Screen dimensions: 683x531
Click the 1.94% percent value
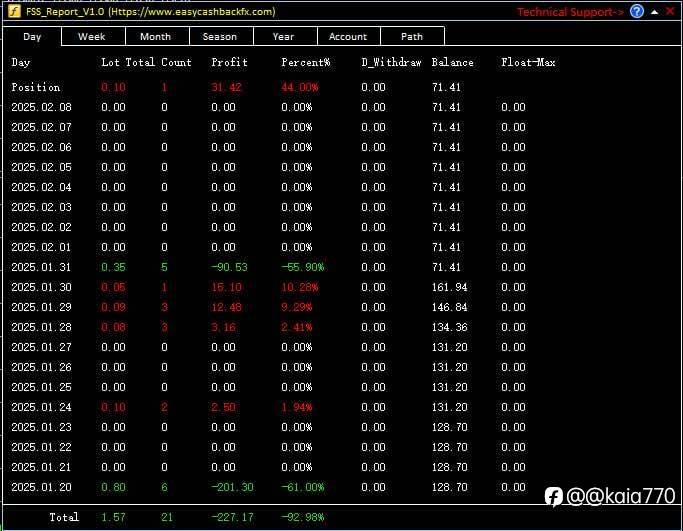click(297, 407)
